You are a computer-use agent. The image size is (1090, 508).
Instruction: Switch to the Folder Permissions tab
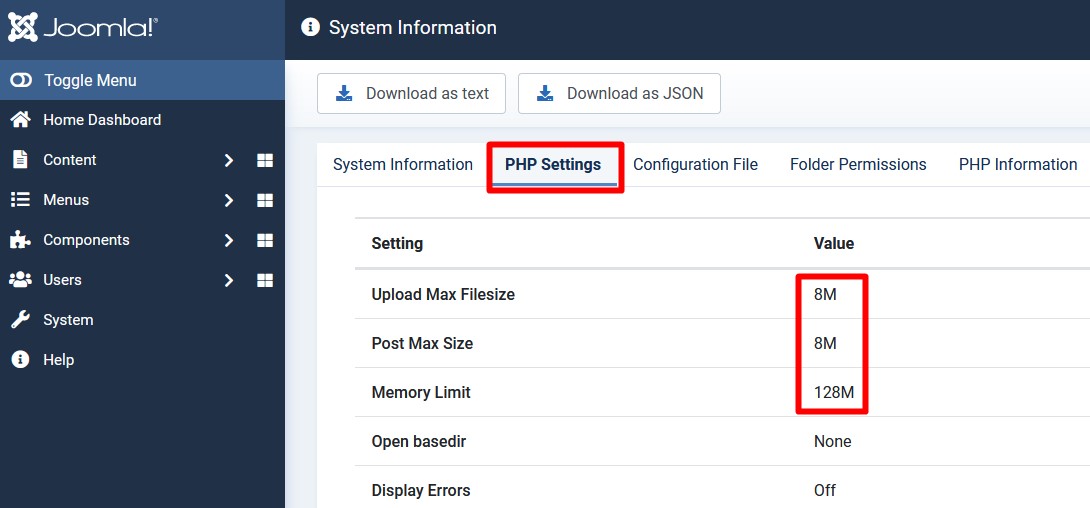(858, 165)
